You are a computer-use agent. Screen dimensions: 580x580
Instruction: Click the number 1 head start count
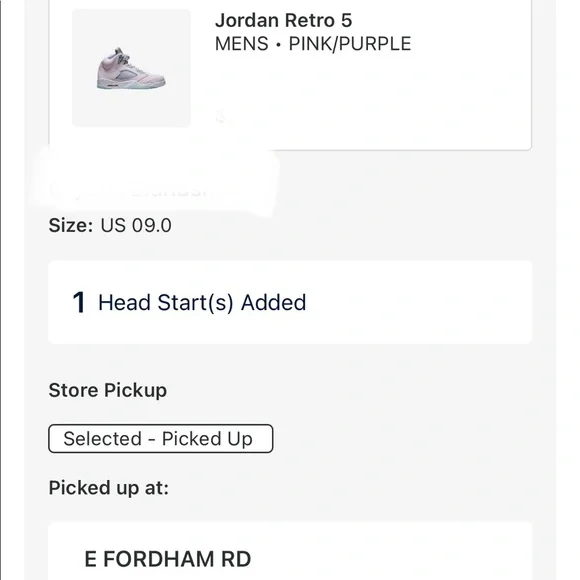coord(79,302)
